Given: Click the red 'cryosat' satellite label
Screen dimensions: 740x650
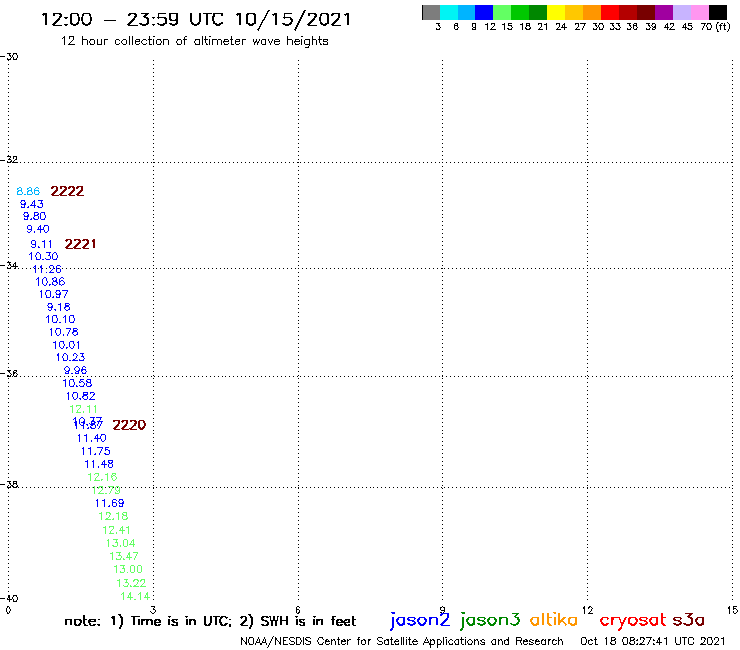Looking at the screenshot, I should (633, 620).
